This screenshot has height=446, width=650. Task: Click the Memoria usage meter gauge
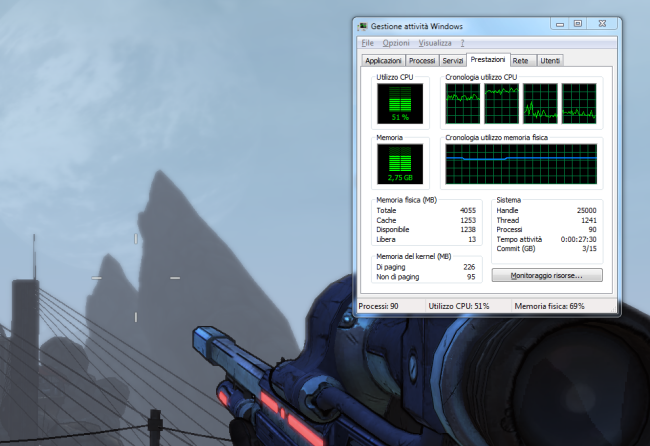coord(400,164)
